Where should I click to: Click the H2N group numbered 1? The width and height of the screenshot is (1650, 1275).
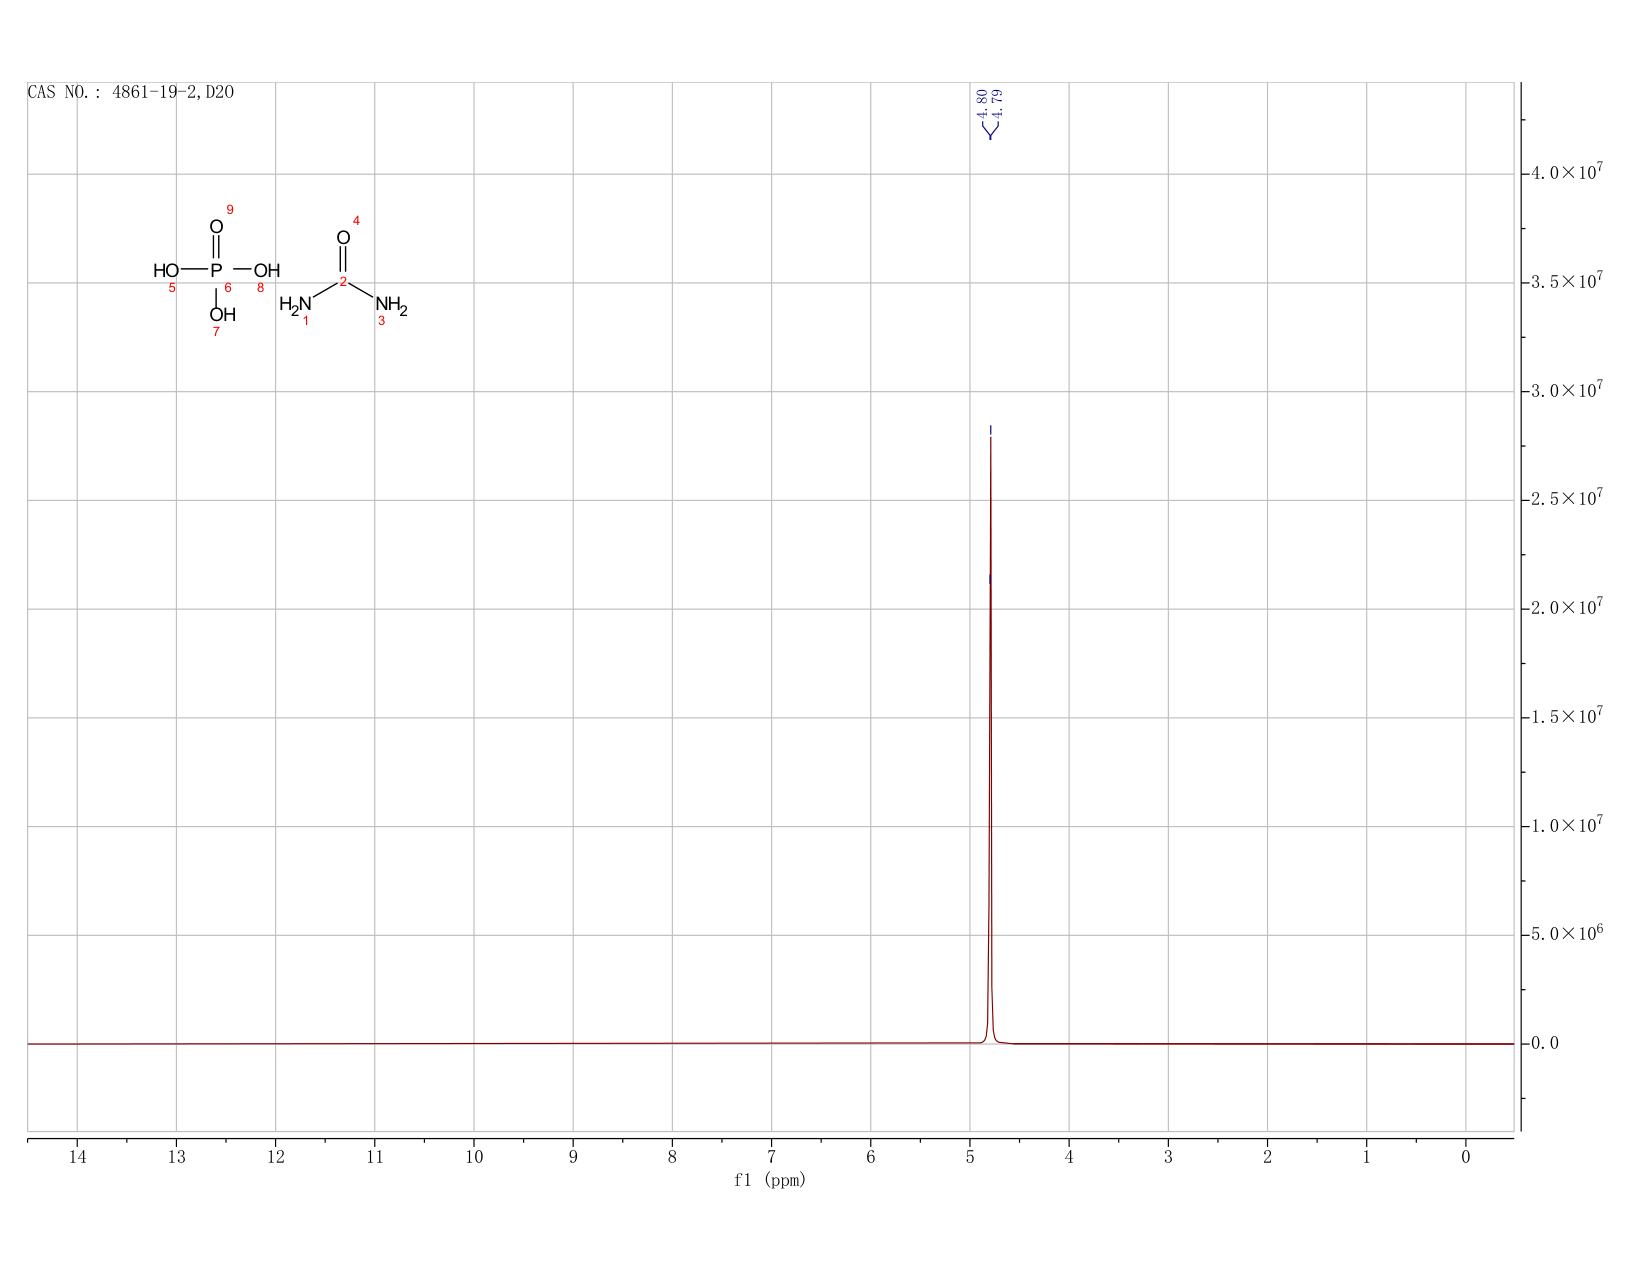tap(296, 304)
